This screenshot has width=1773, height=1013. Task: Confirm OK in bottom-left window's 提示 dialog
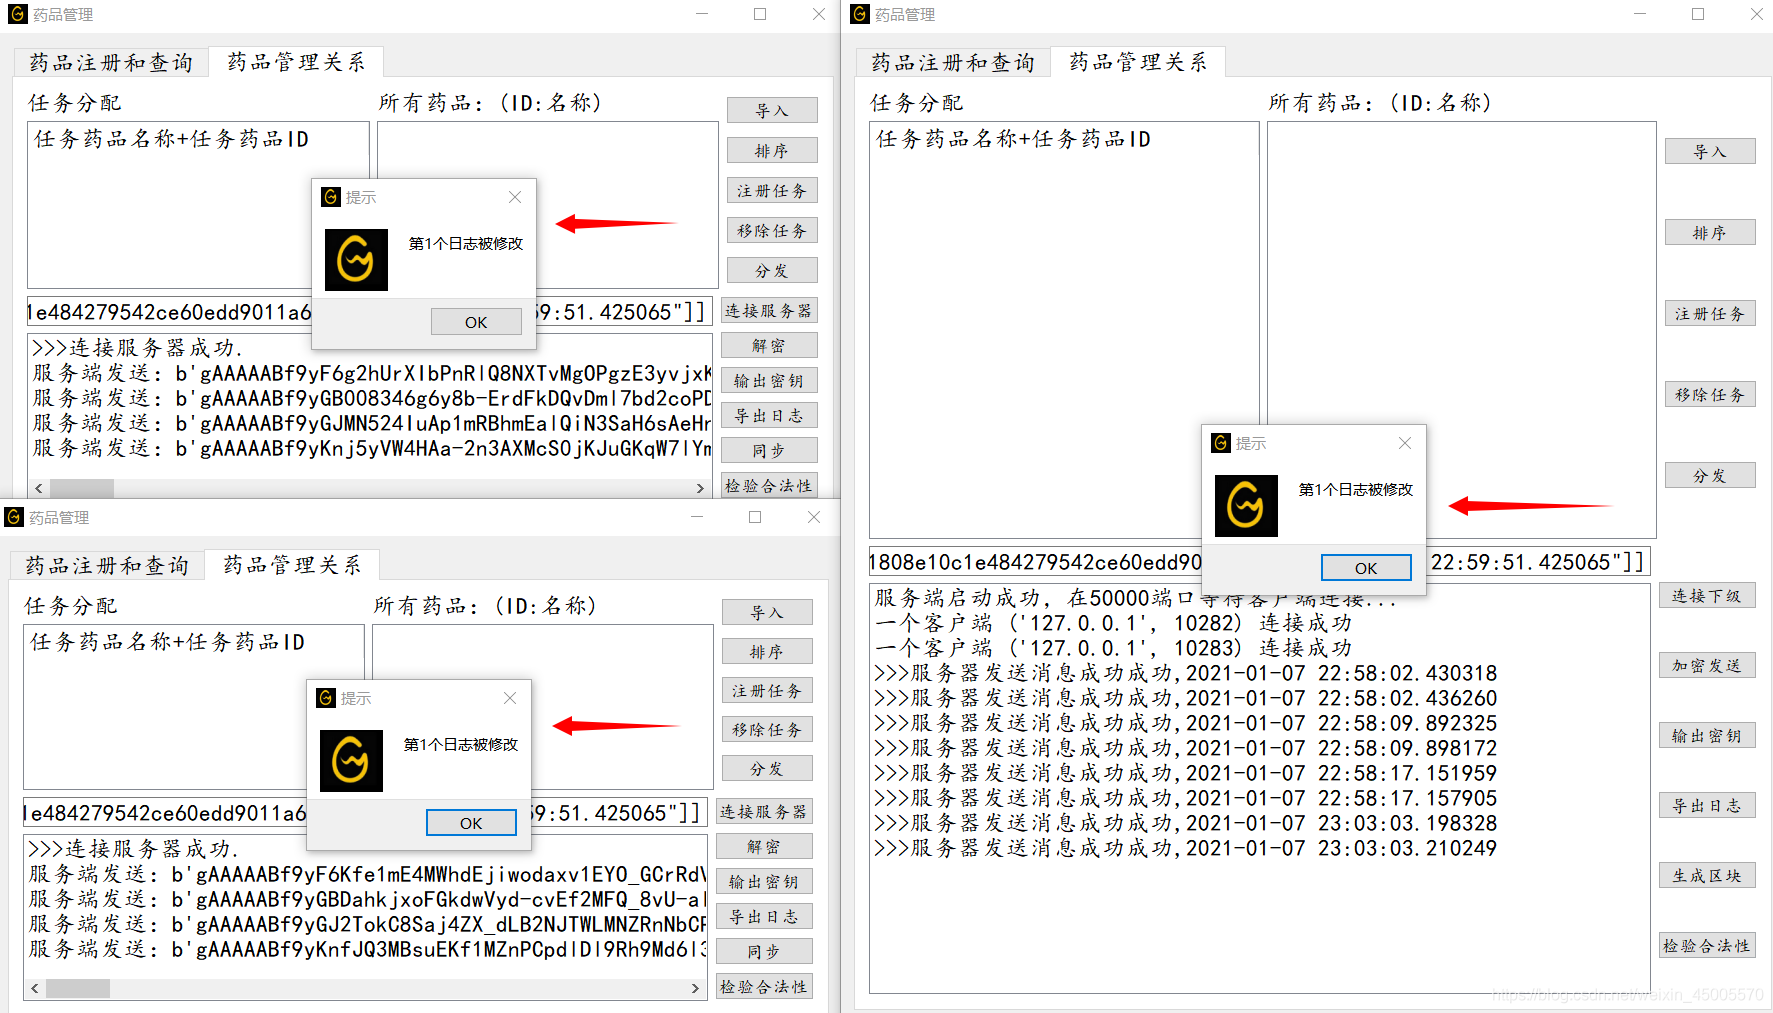click(x=471, y=822)
